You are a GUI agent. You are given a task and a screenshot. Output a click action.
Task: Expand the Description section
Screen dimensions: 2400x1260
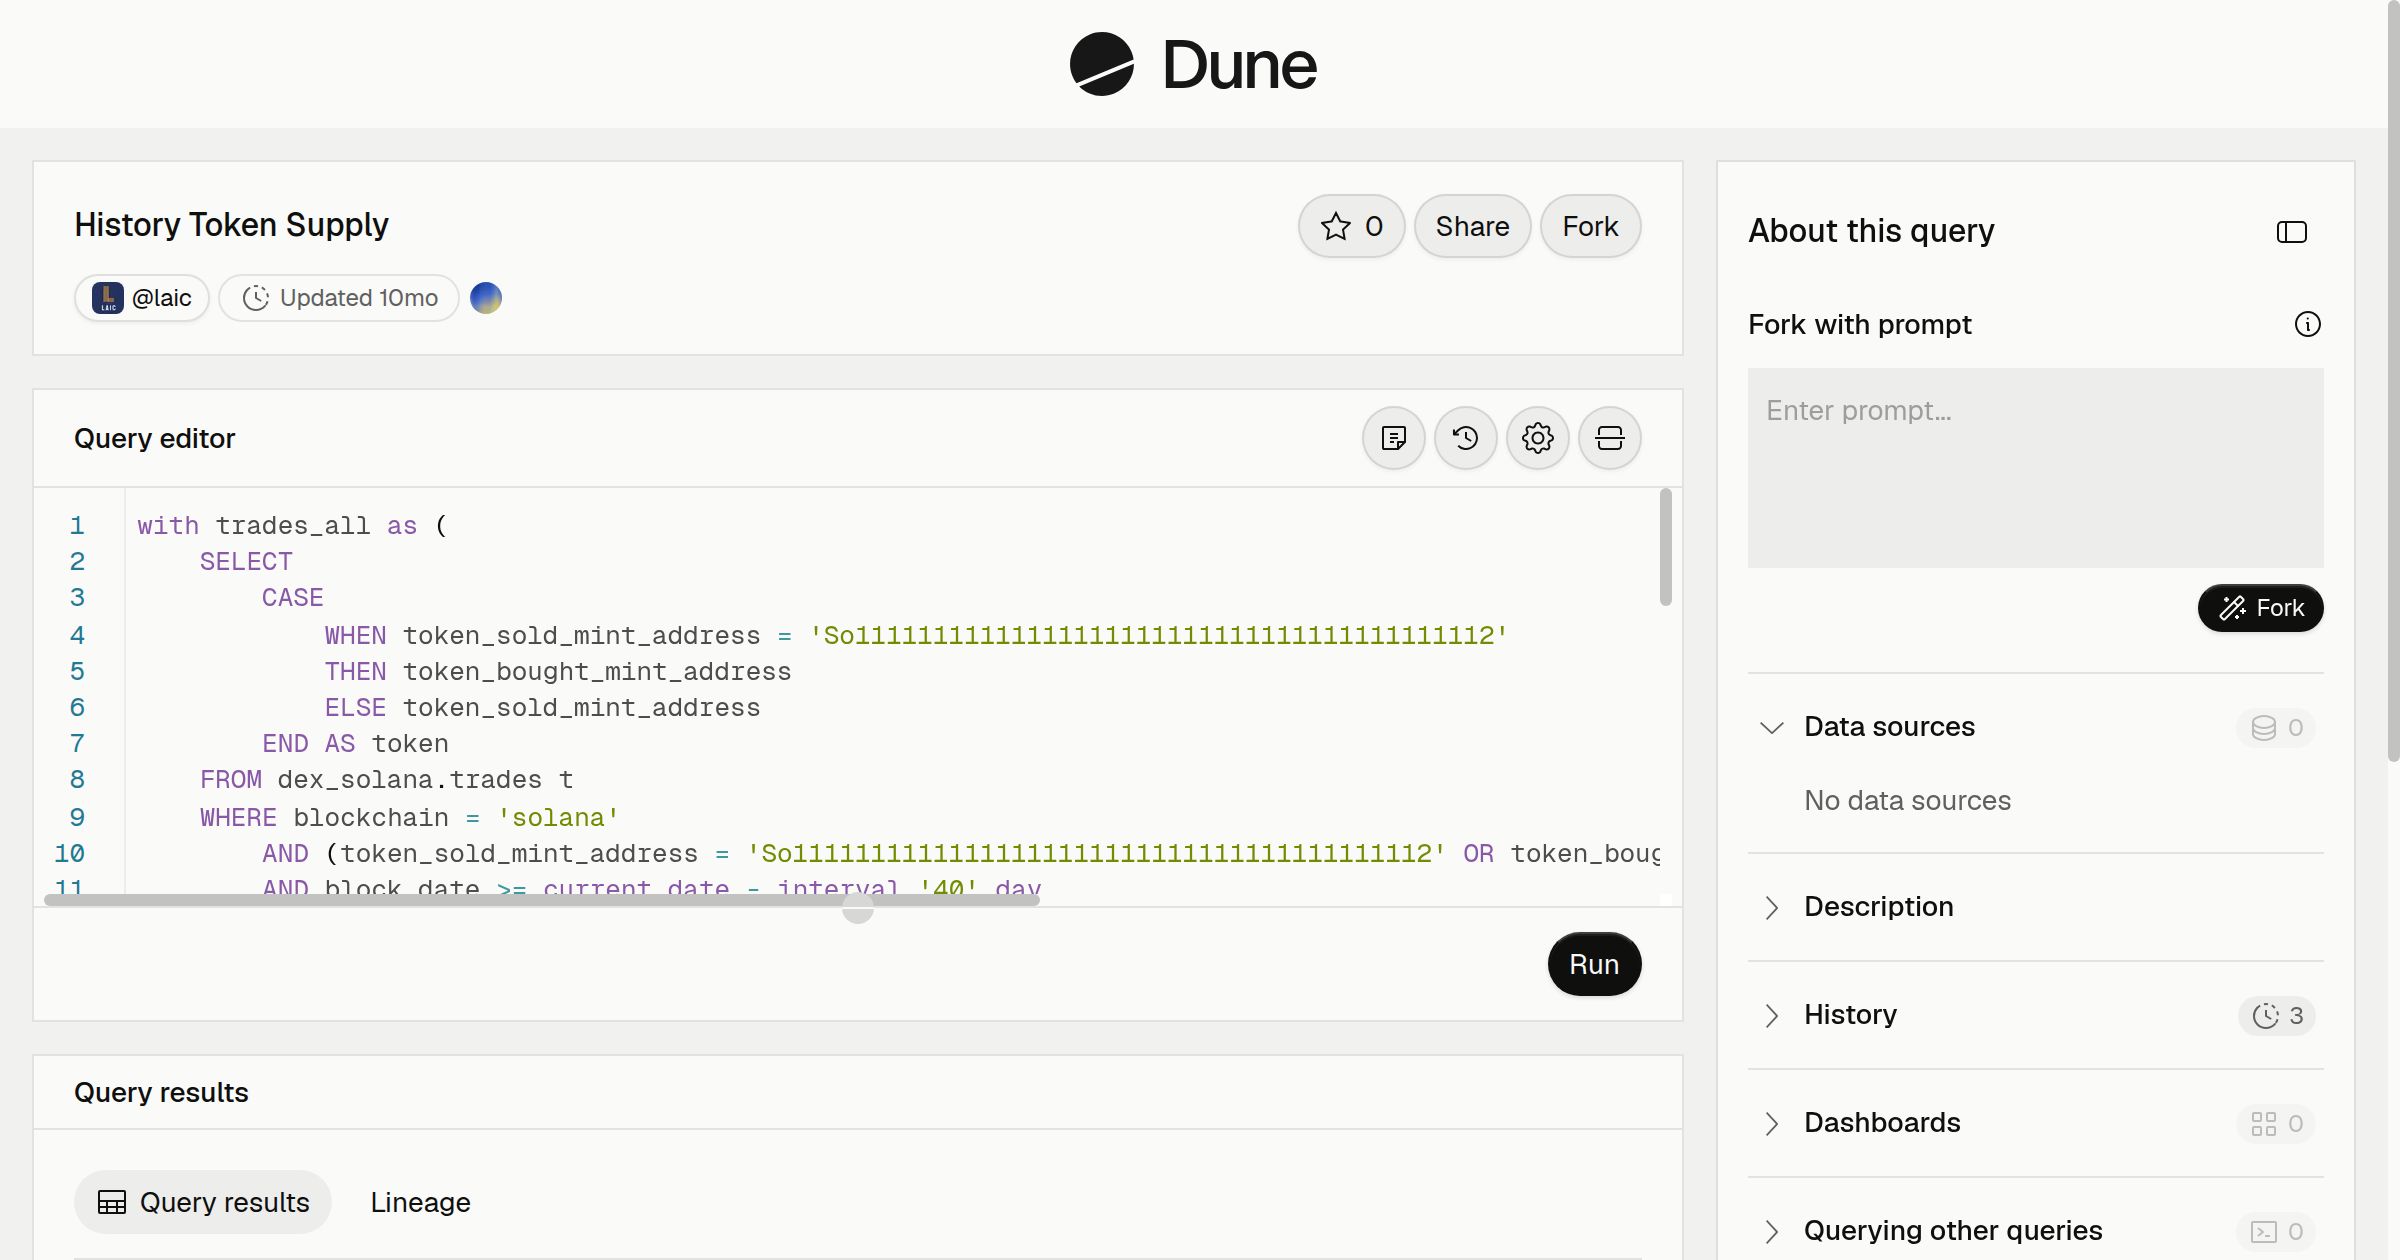(x=1772, y=907)
